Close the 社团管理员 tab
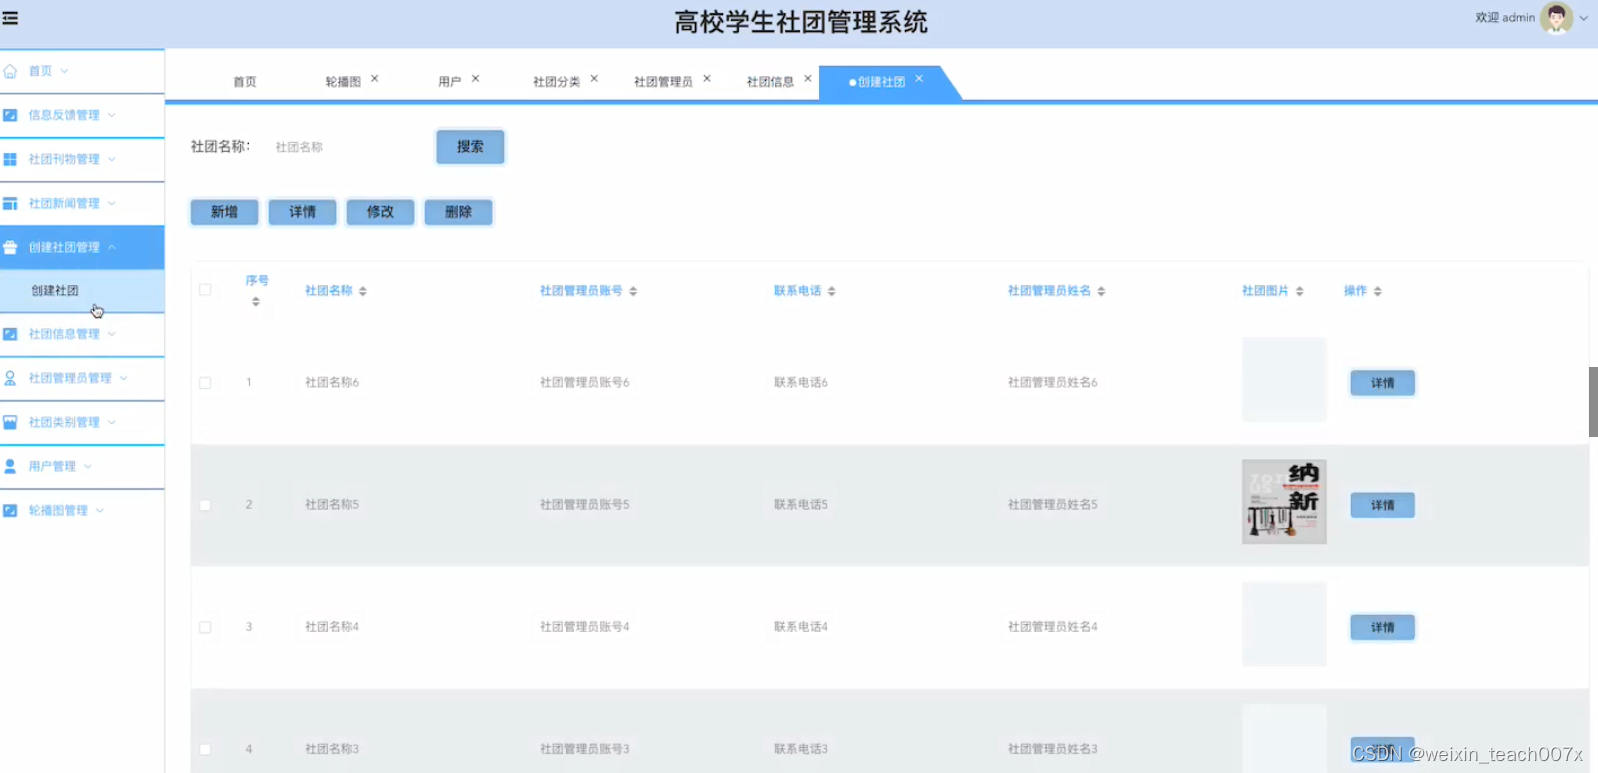Viewport: 1598px width, 773px height. click(x=707, y=78)
